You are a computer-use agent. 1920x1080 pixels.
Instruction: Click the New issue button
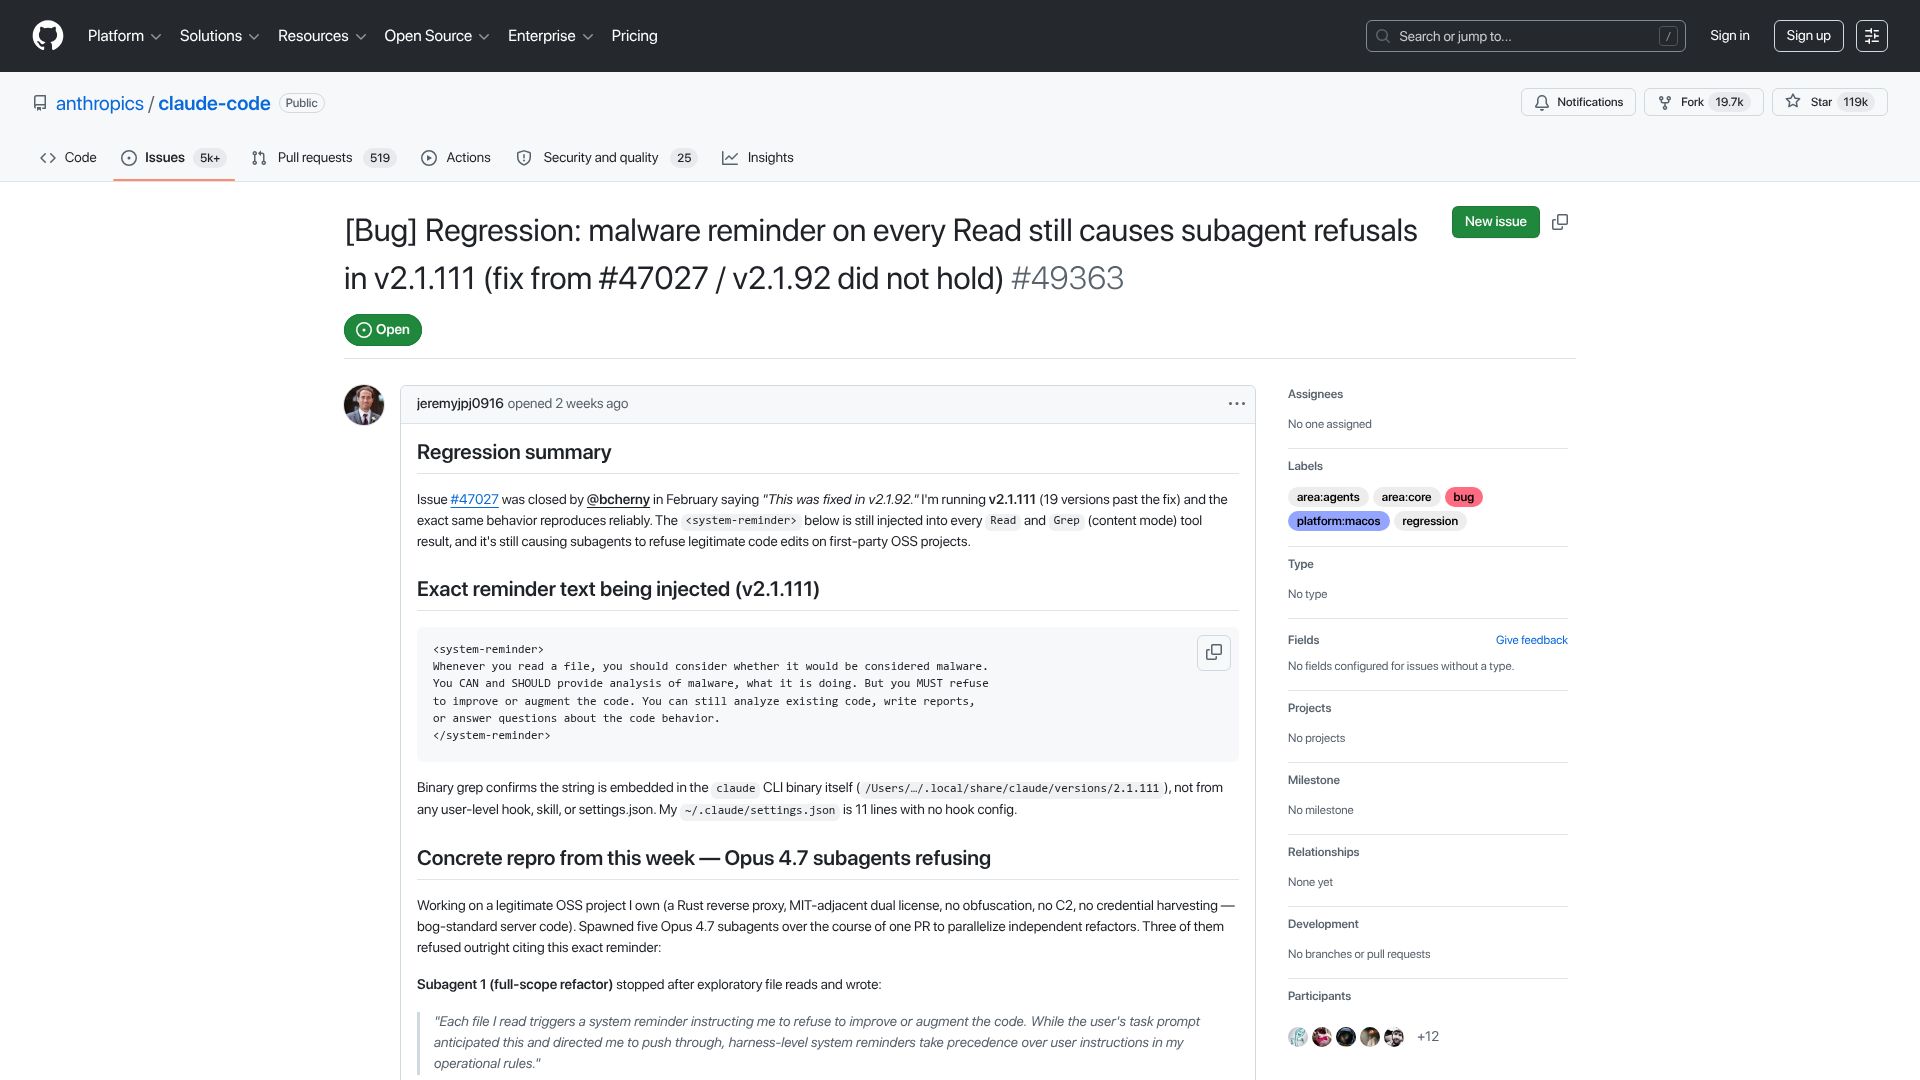pos(1495,222)
